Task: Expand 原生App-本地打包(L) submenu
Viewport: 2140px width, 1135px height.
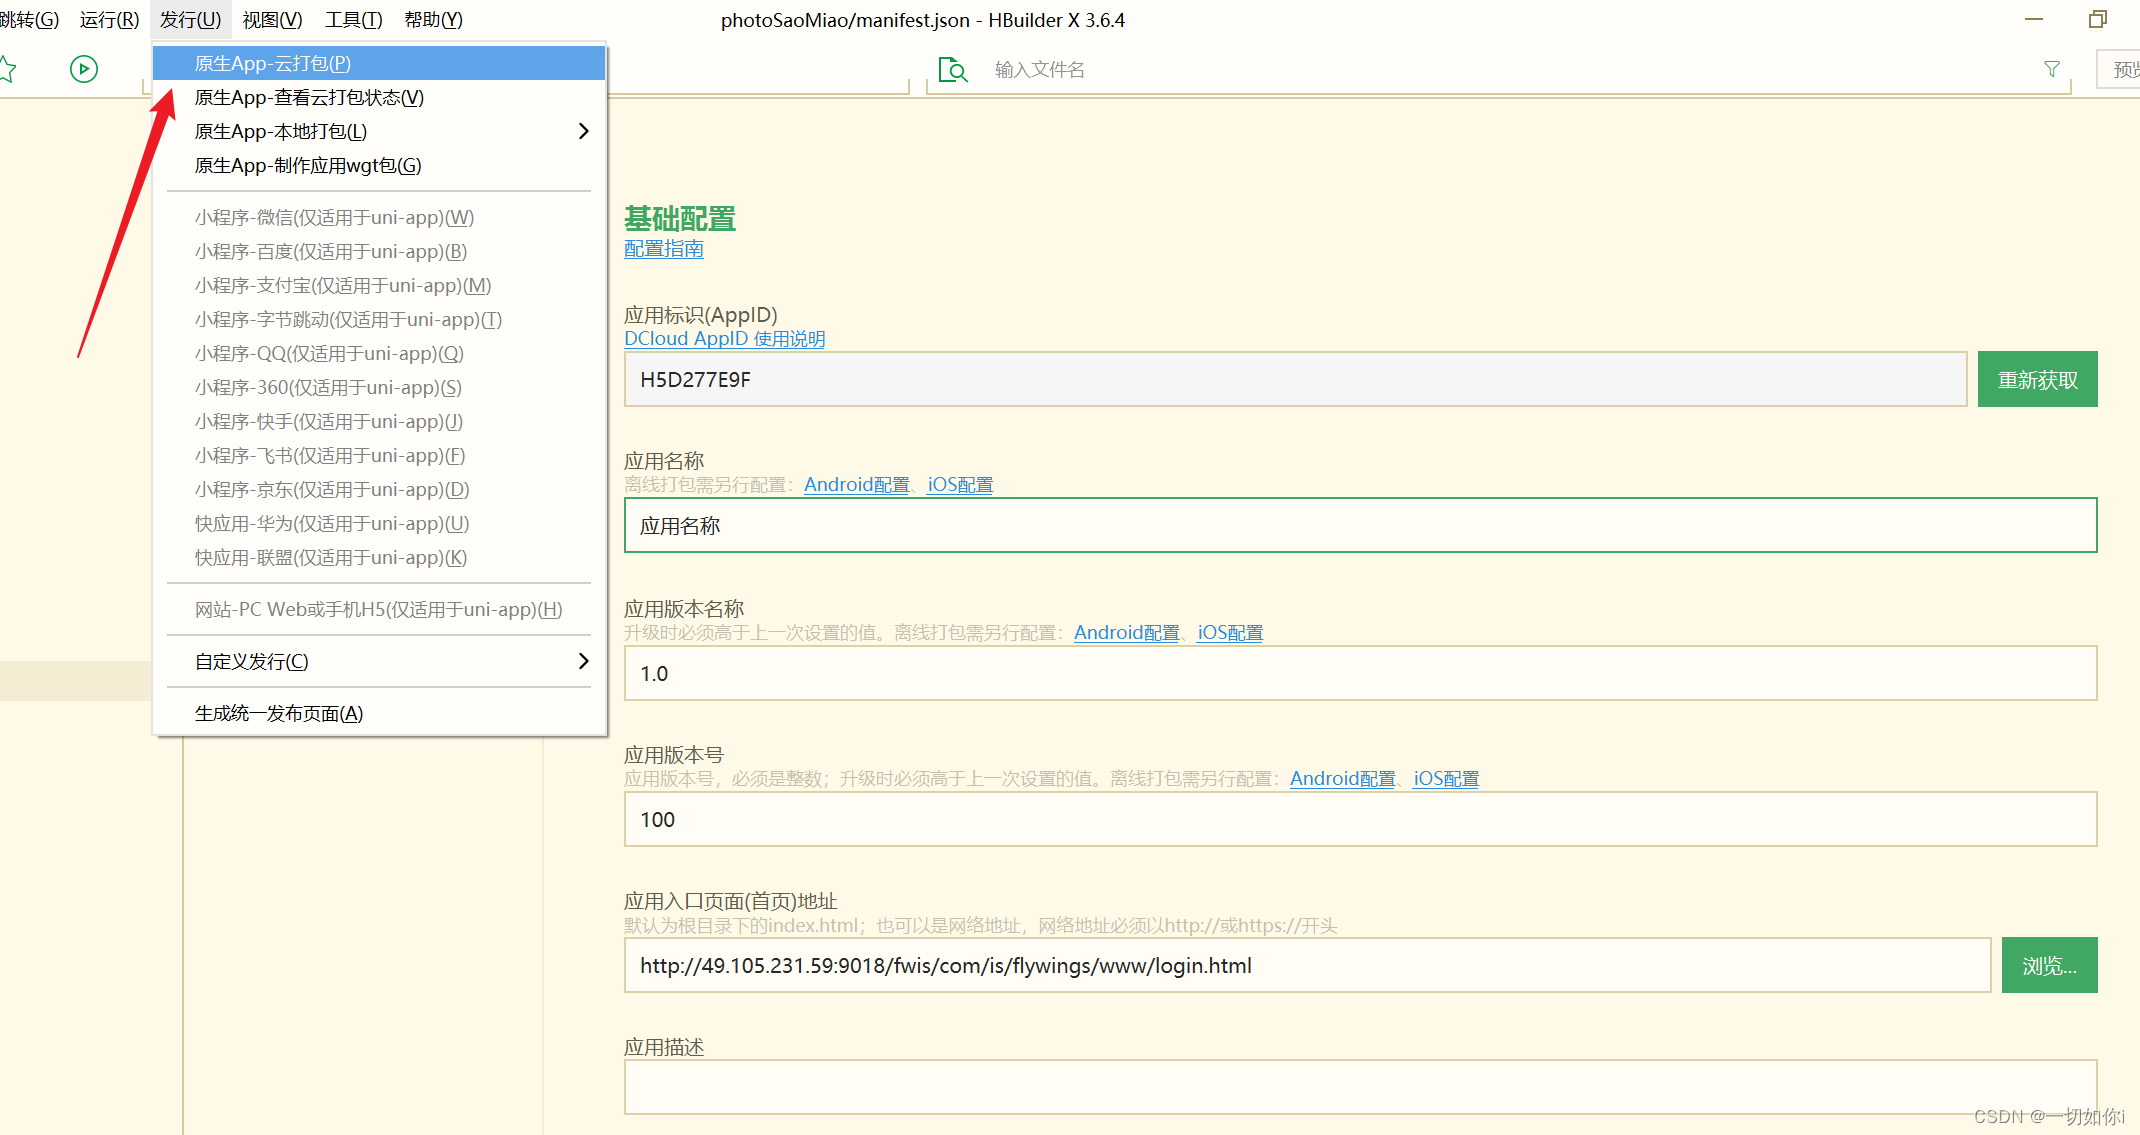Action: pyautogui.click(x=379, y=131)
